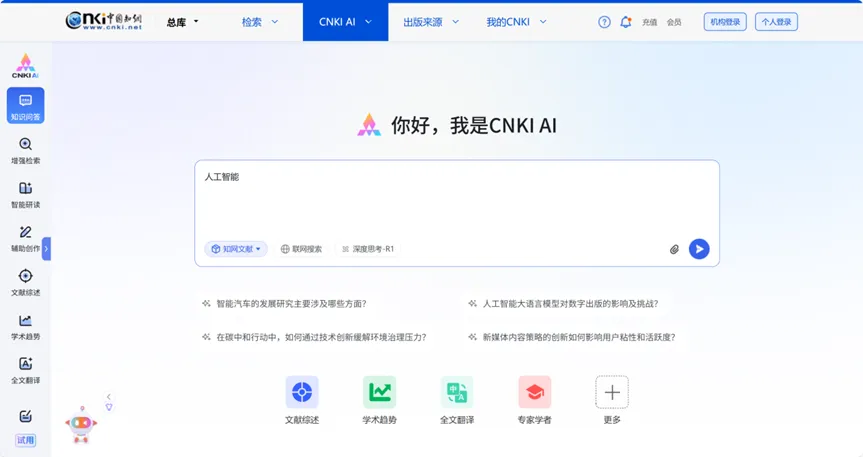Open the 增强检索 sidebar icon
This screenshot has height=457, width=863.
click(25, 151)
